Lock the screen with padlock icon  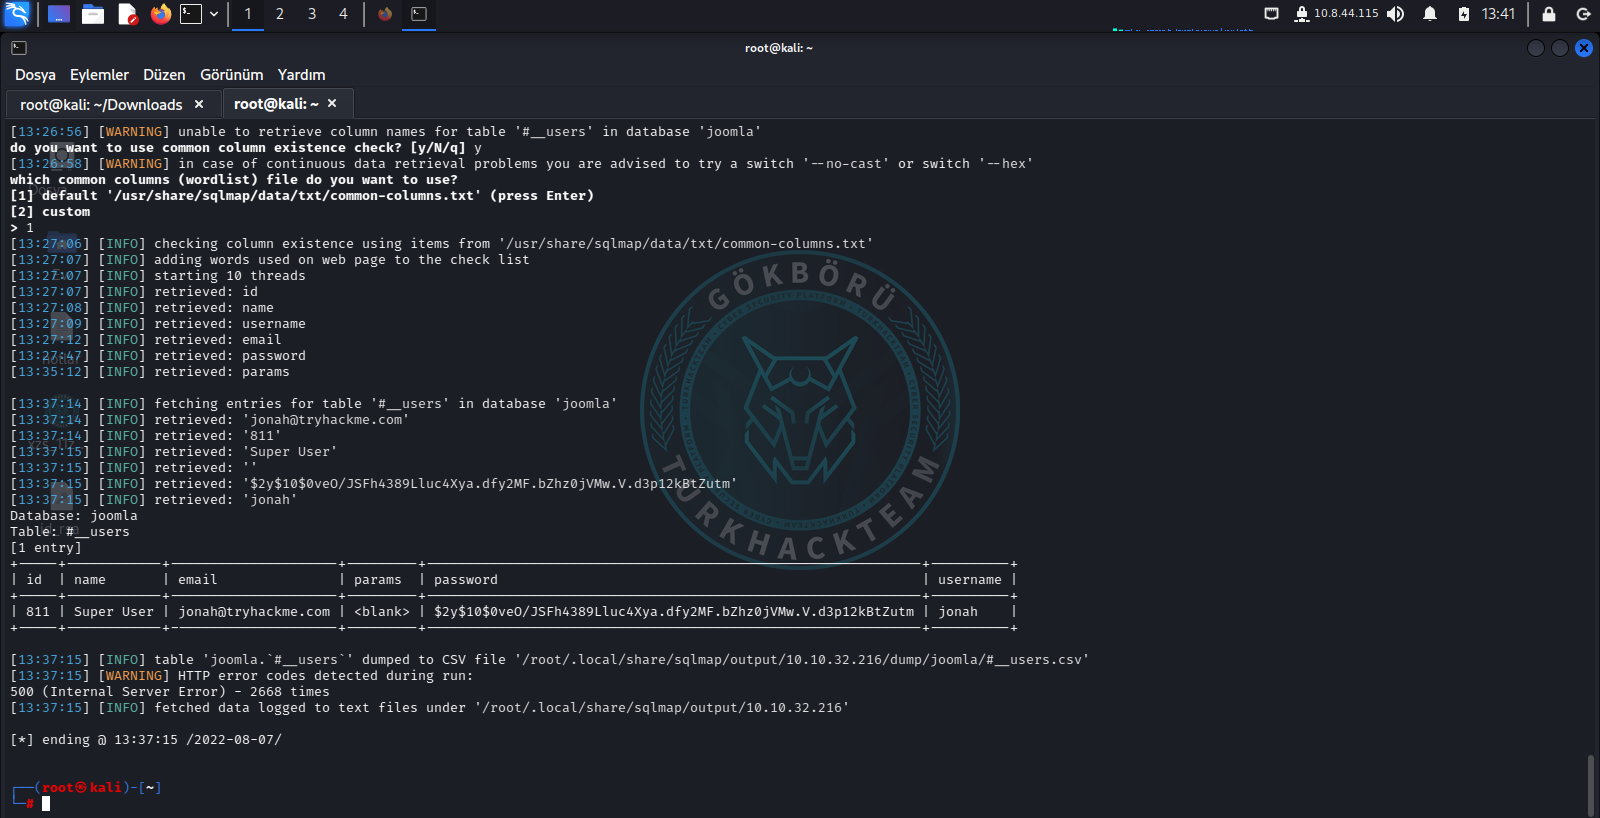(x=1549, y=14)
